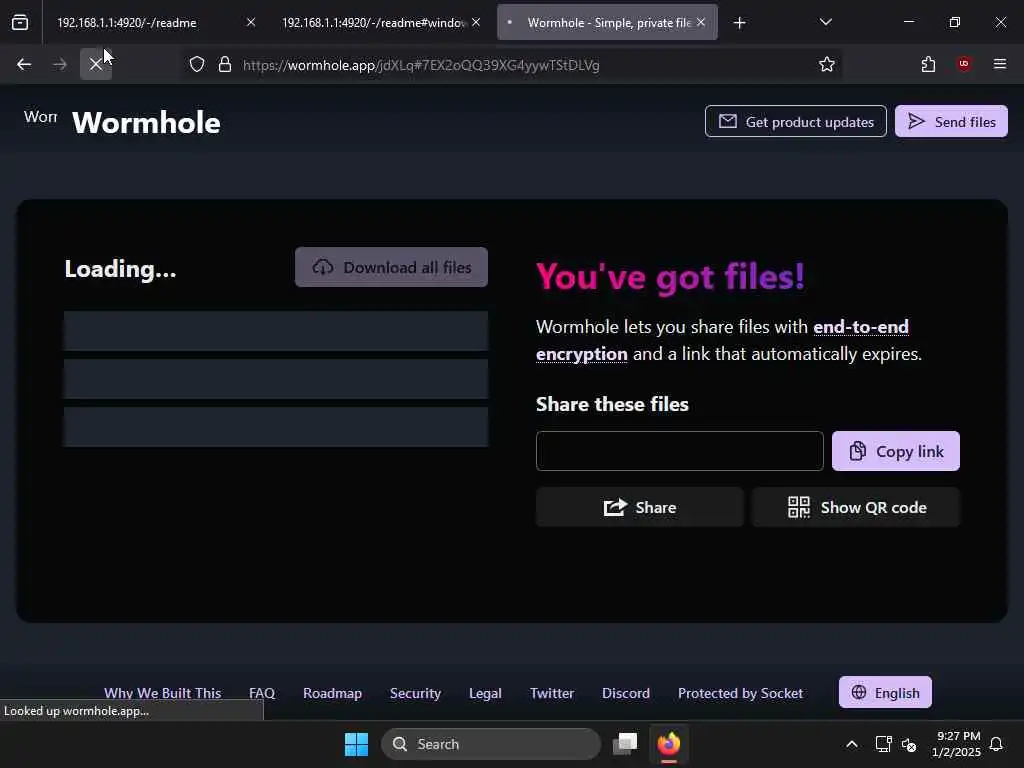Screen dimensions: 1024x768
Task: Click the taskbar Search box
Action: point(491,744)
